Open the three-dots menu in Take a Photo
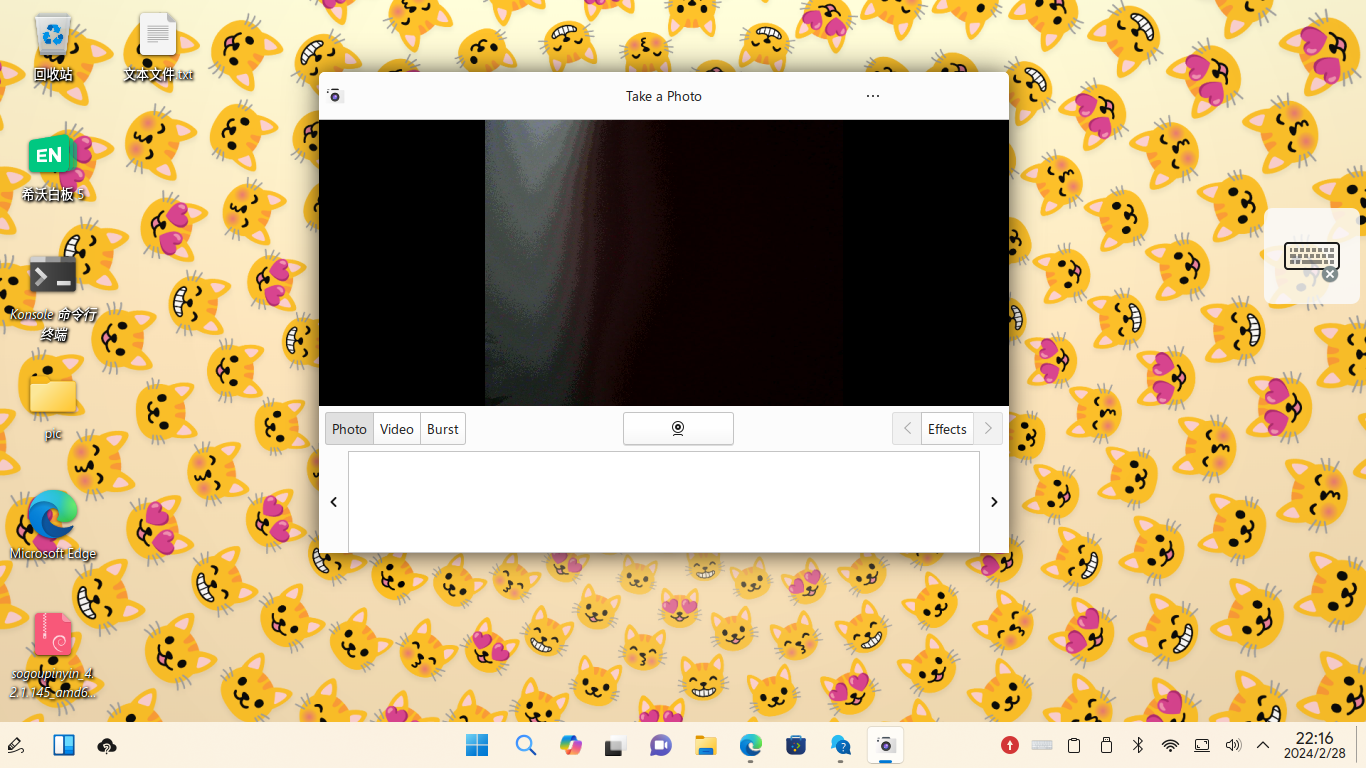 coord(873,96)
